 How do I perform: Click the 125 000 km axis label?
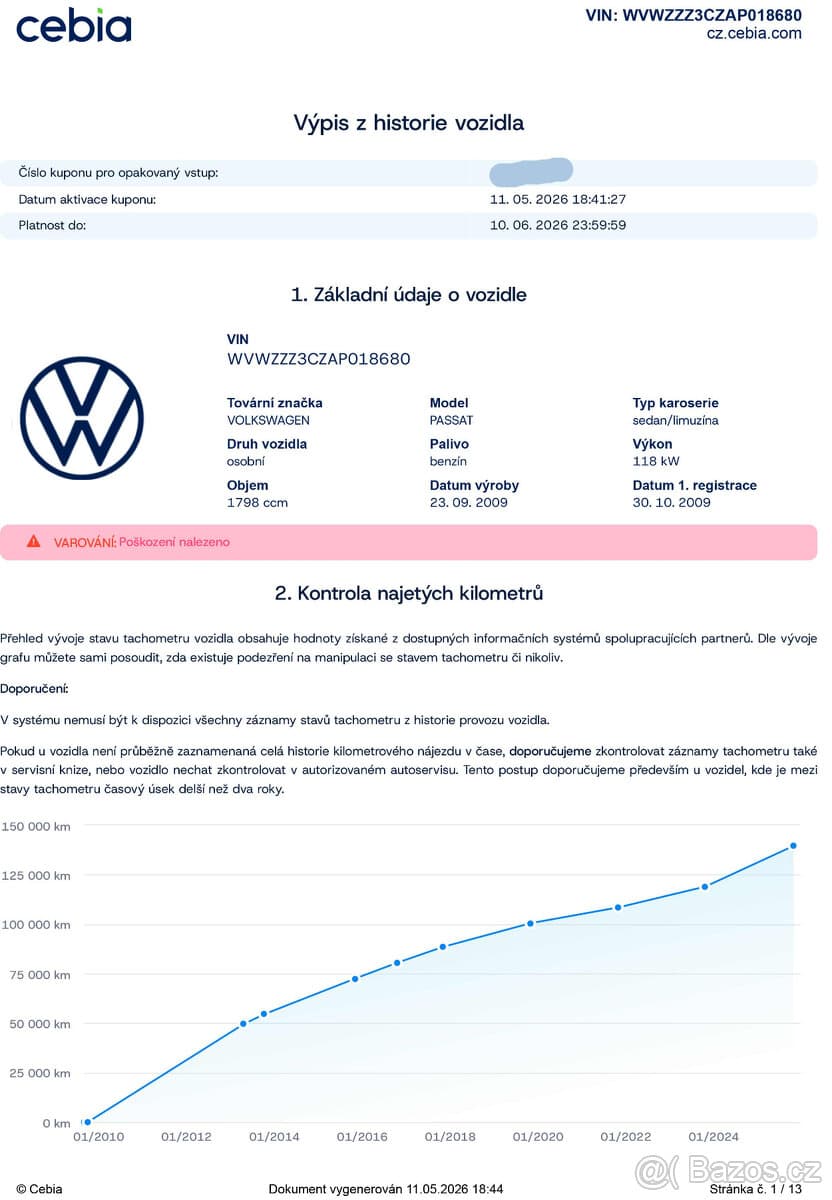[36, 876]
